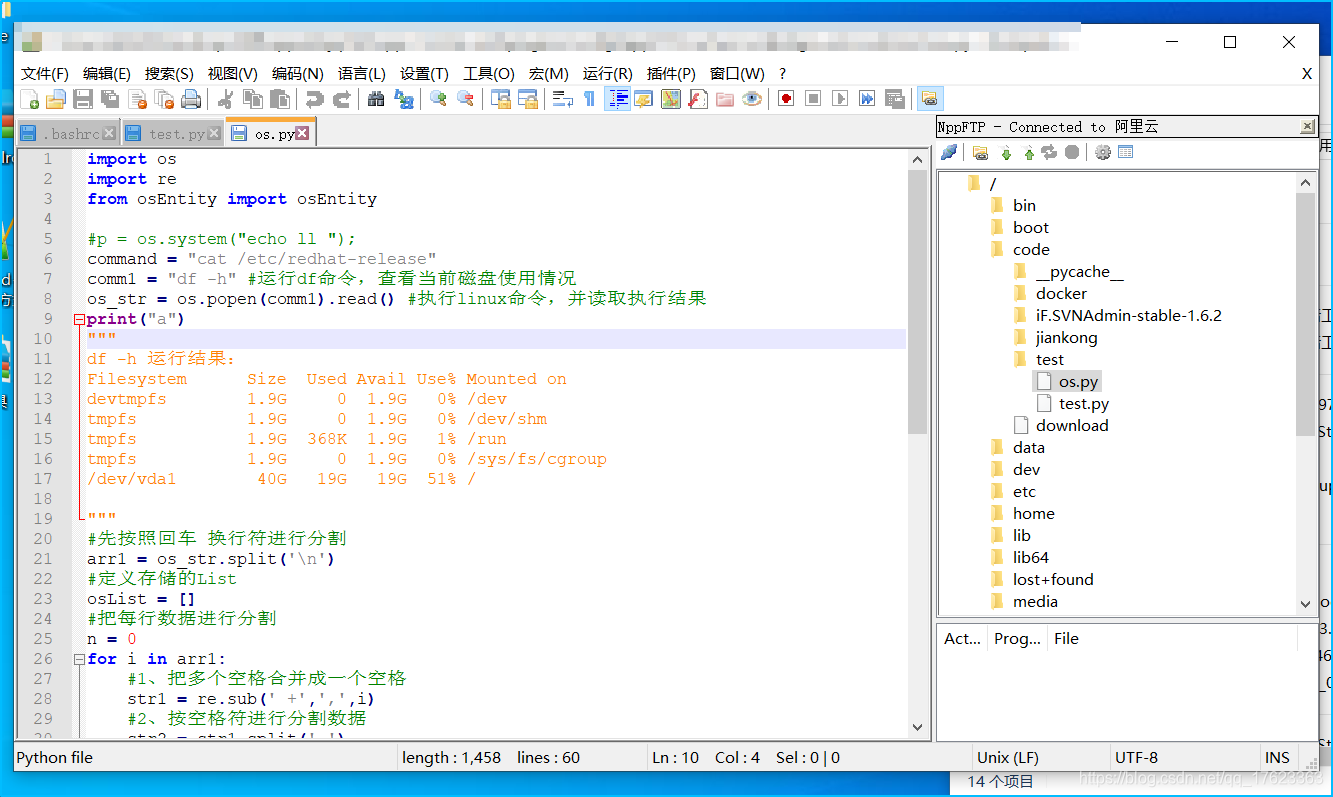1333x797 pixels.
Task: Click the NppFTP refresh icon
Action: (x=1049, y=152)
